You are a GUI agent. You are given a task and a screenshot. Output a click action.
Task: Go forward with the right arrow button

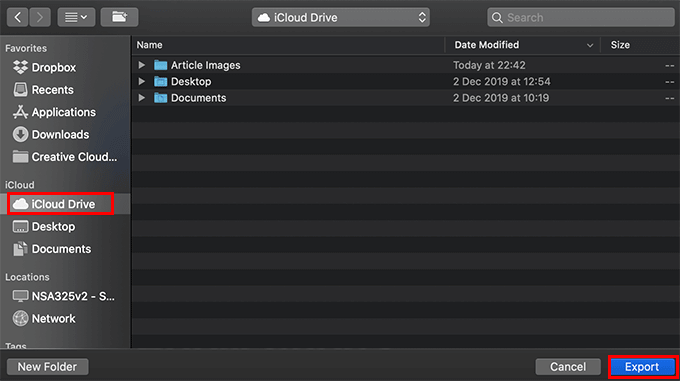pos(40,17)
